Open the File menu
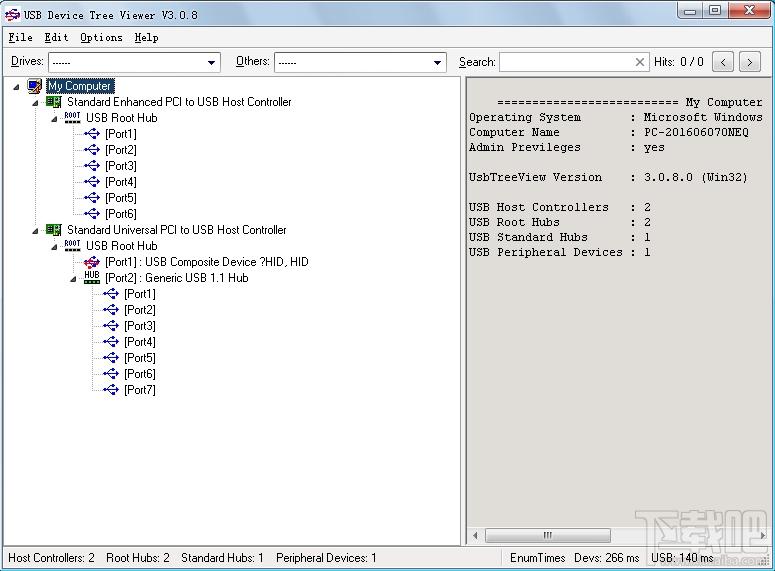 tap(20, 38)
